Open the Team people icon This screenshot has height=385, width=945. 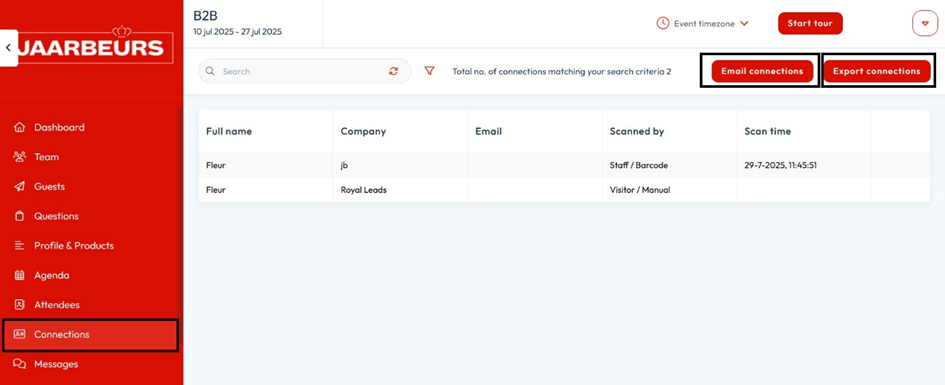(19, 157)
